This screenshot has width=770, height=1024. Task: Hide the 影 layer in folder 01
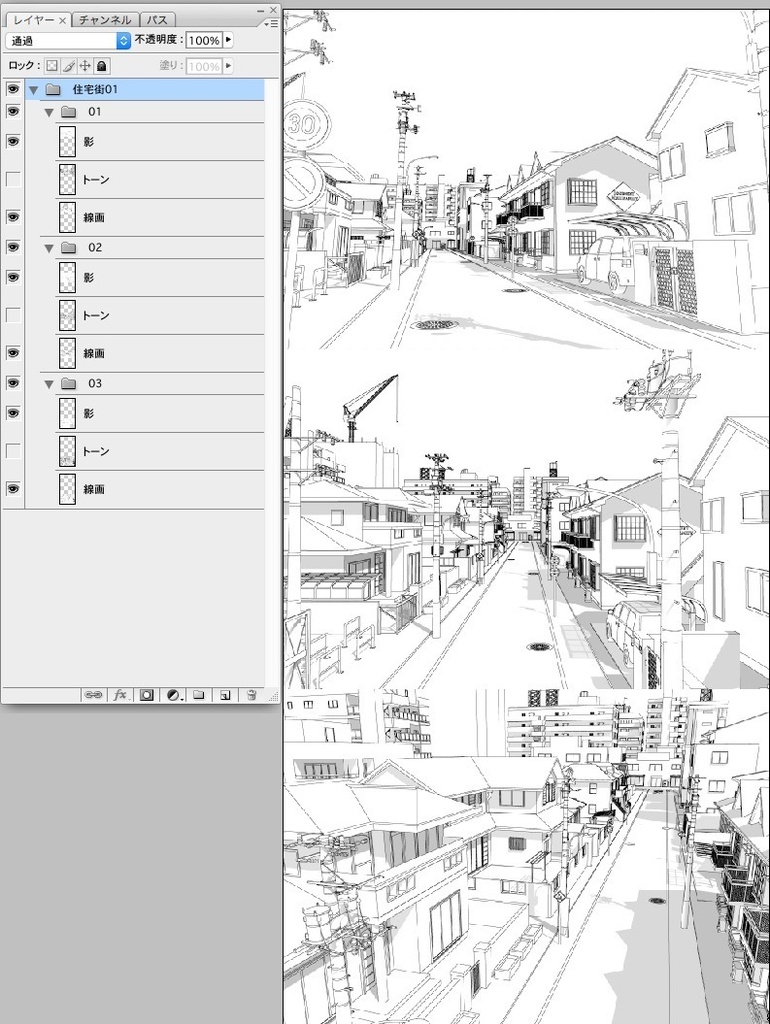12,141
